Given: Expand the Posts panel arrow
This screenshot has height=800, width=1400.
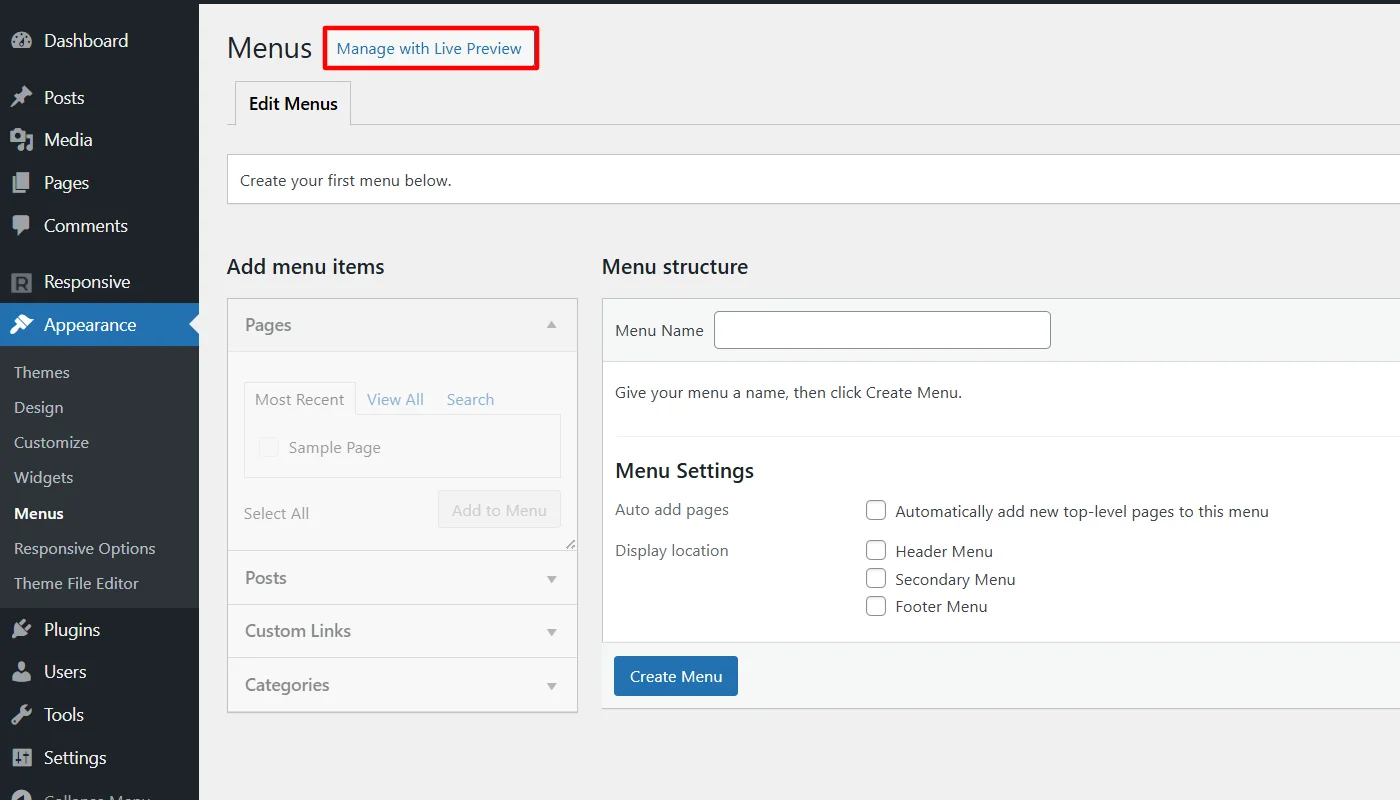Looking at the screenshot, I should tap(551, 579).
